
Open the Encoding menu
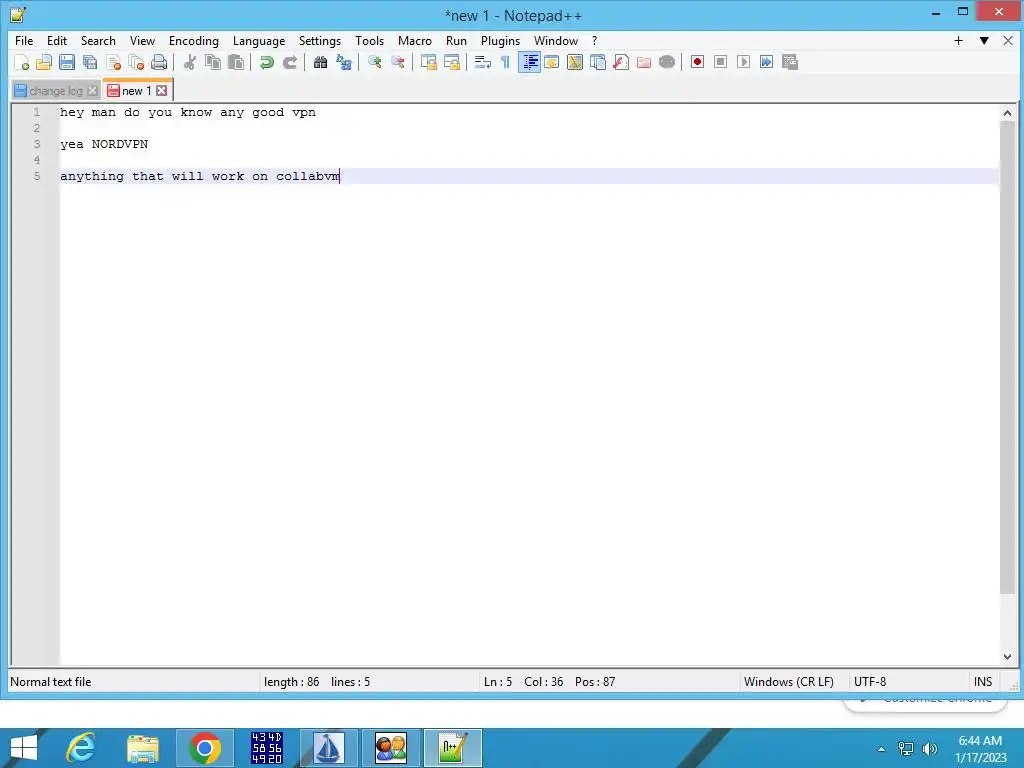[194, 40]
